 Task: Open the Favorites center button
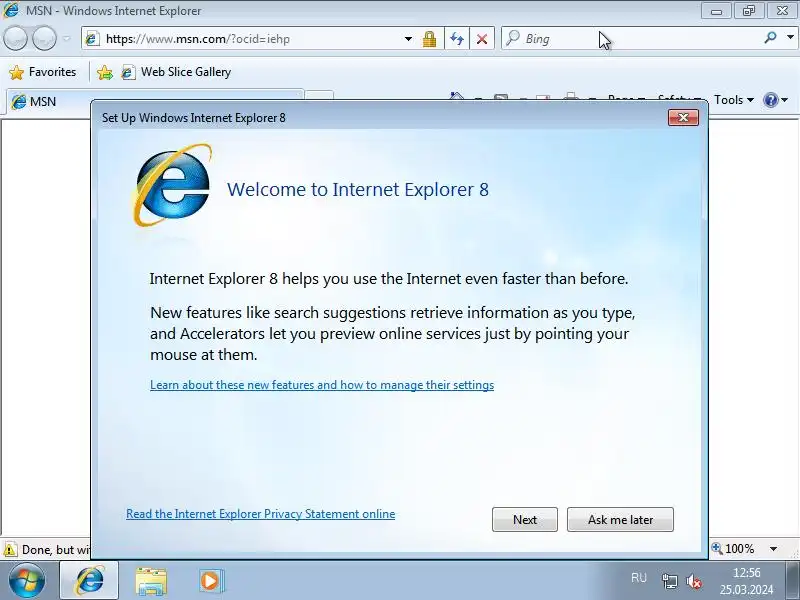tap(43, 72)
